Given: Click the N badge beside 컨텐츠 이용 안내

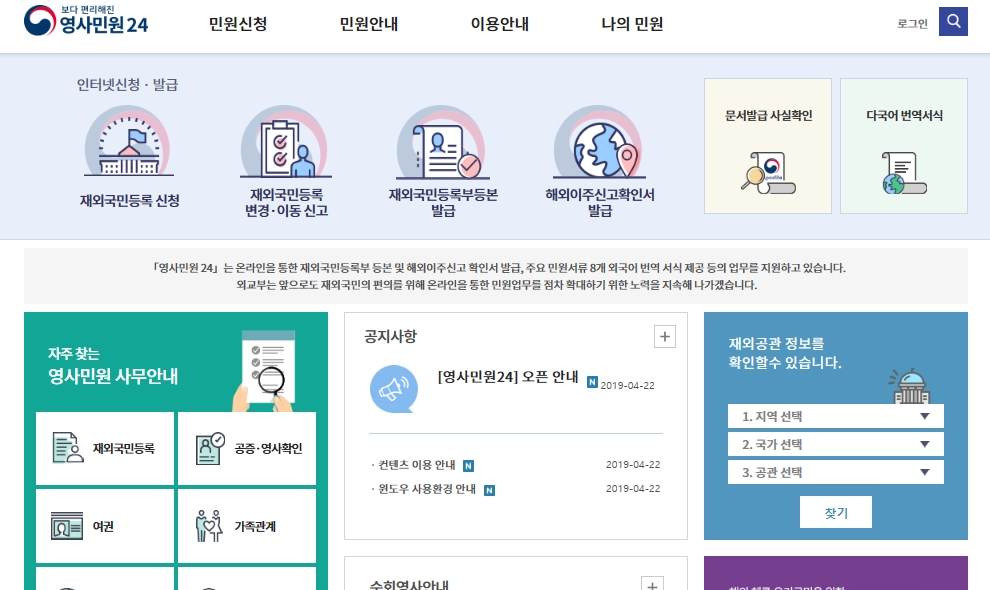Looking at the screenshot, I should 468,466.
